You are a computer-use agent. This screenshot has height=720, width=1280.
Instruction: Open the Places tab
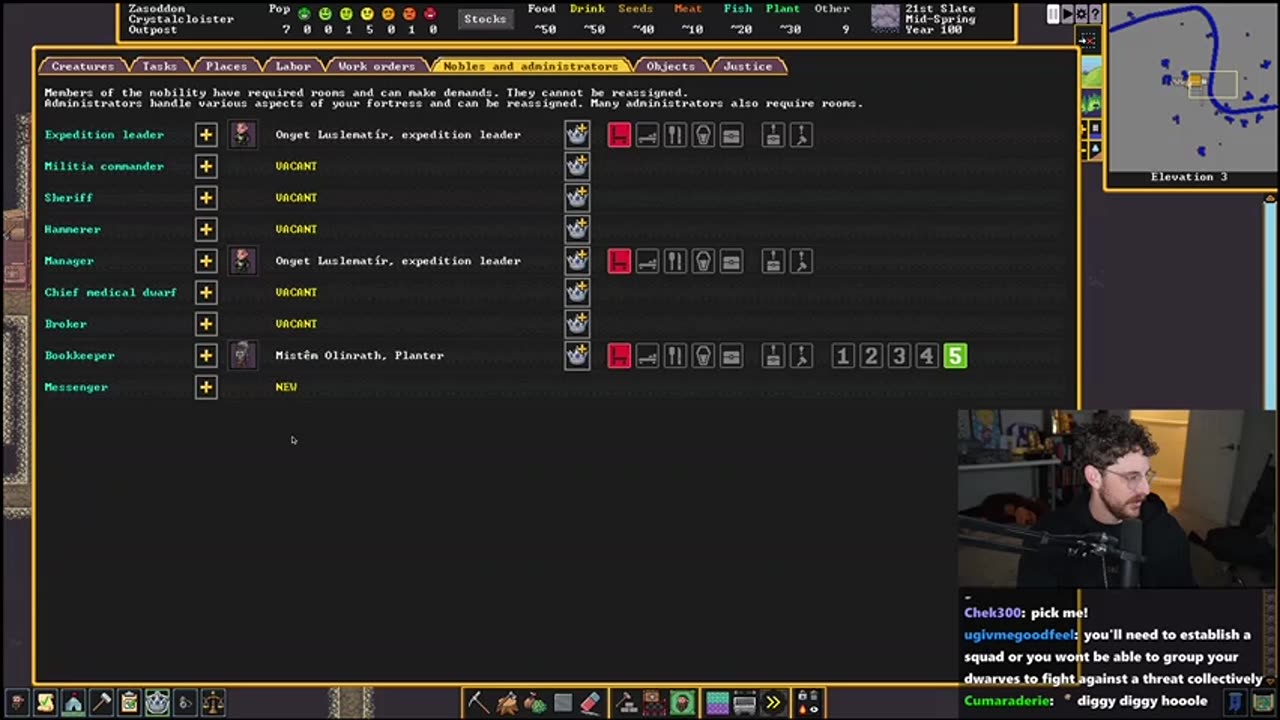[x=226, y=66]
